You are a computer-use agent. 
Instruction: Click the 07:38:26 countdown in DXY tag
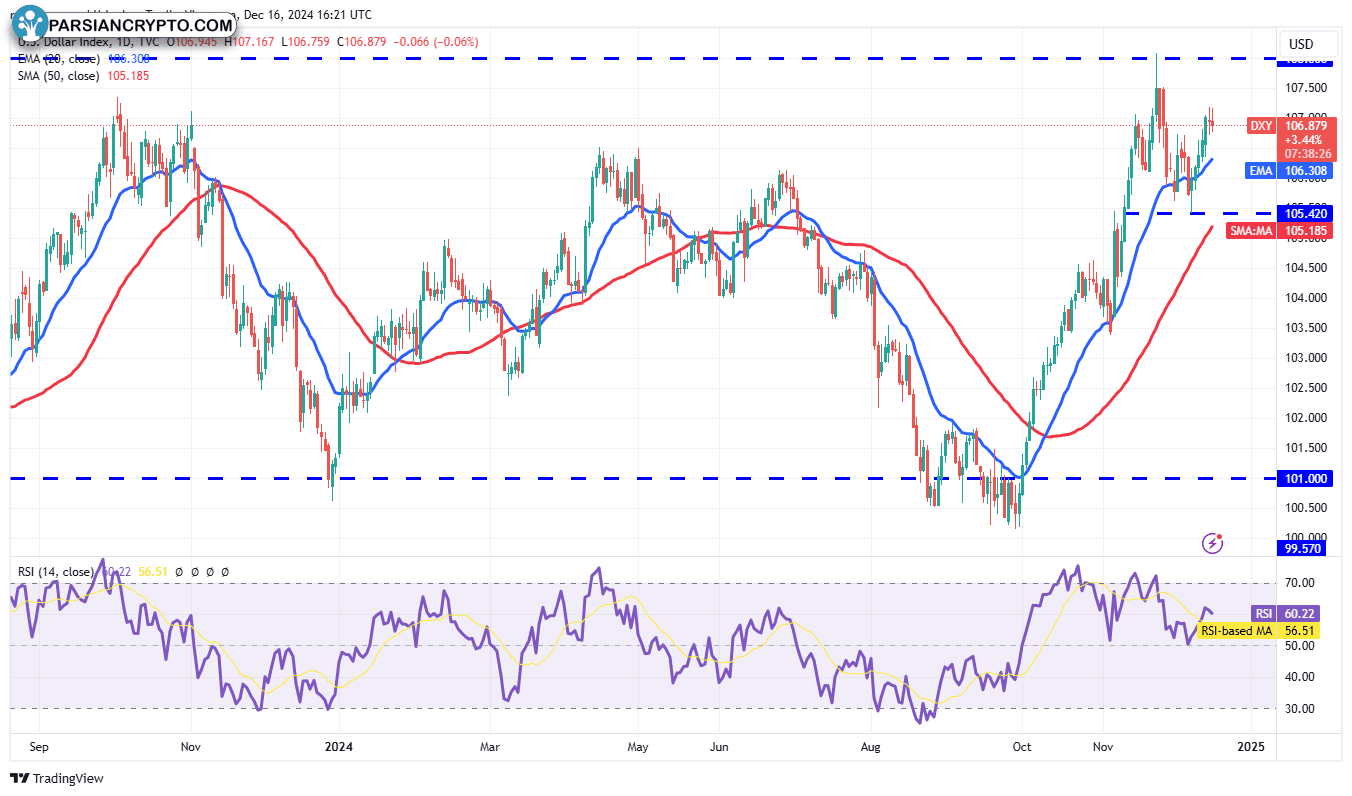1308,154
